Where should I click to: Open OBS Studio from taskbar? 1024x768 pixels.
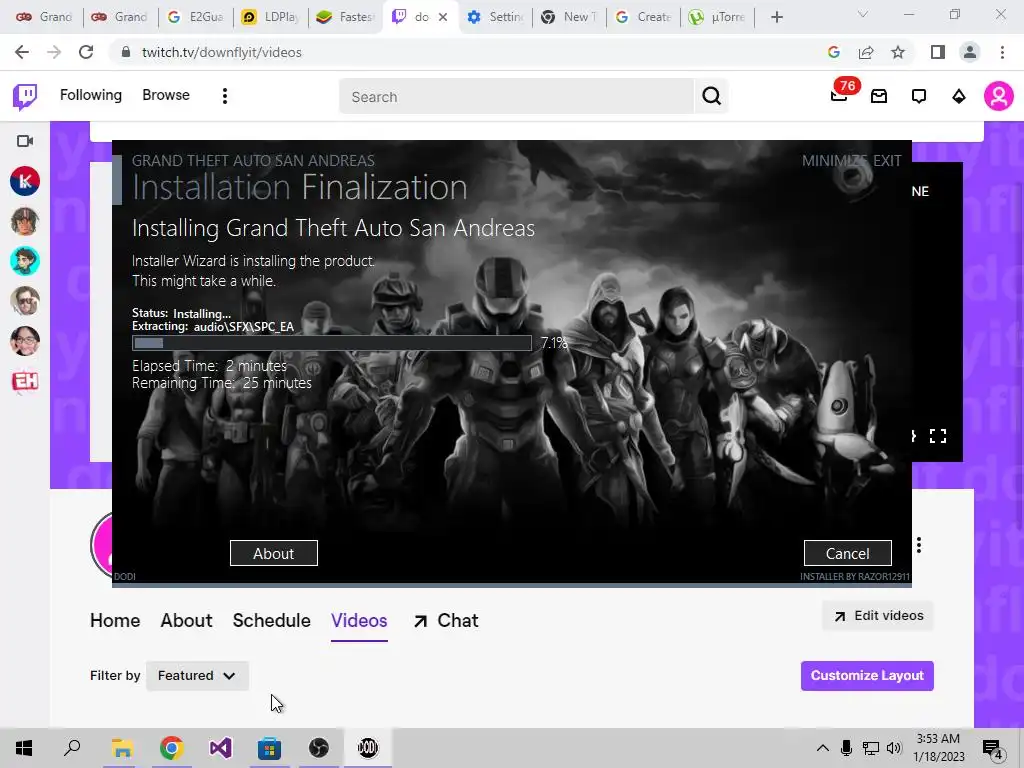(319, 748)
